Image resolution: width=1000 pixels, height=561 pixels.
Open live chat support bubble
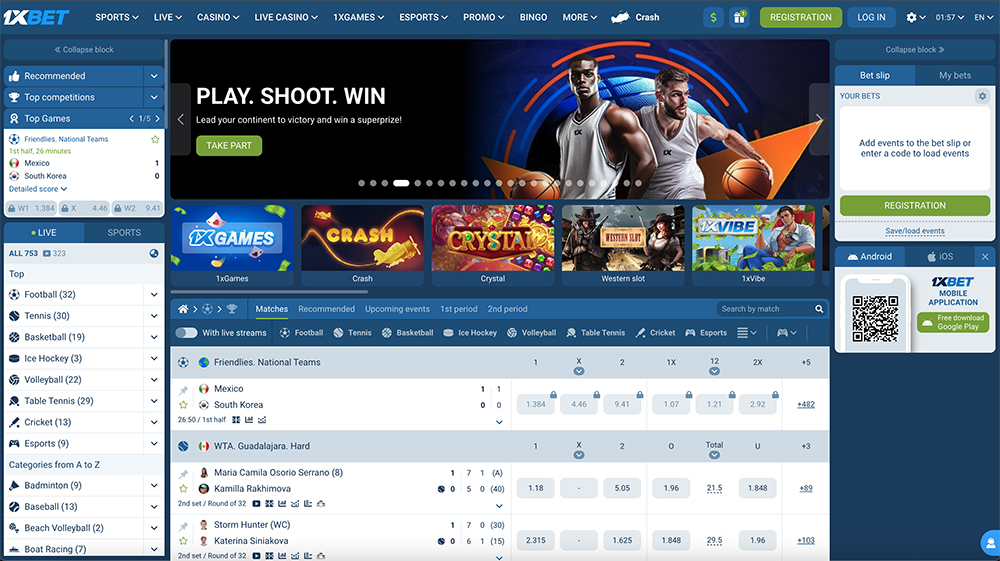click(990, 543)
